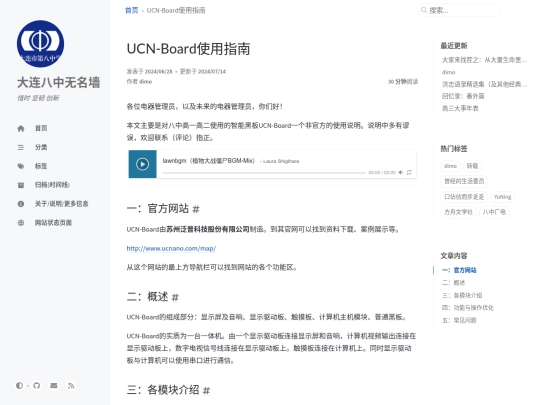Jump to 一：官方网站 in table of contents
The height and width of the screenshot is (405, 540).
459,270
